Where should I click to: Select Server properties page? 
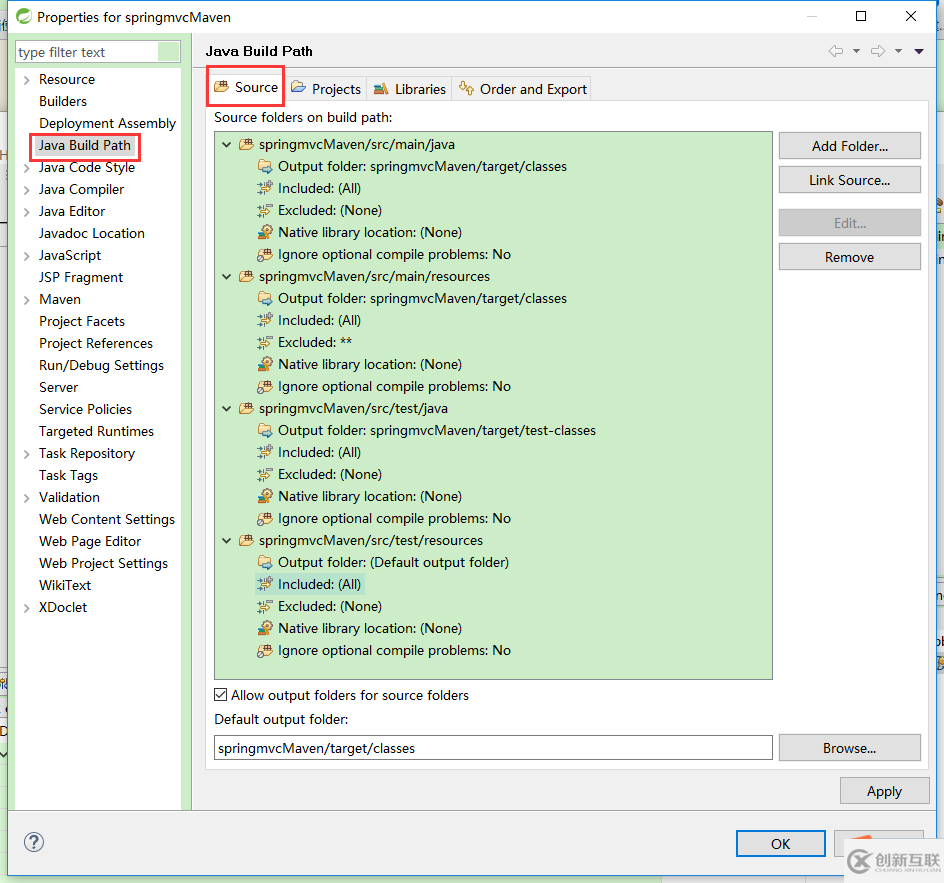[x=58, y=387]
